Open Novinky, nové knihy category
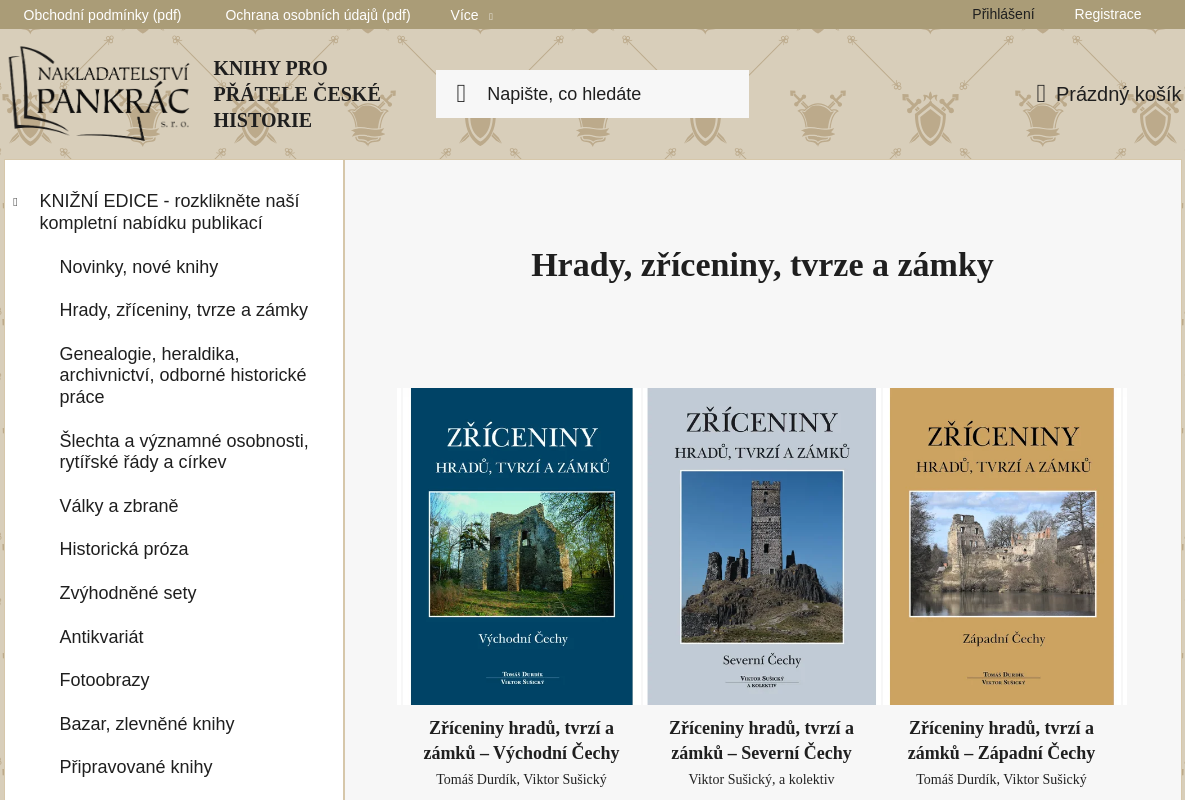Screen dimensions: 1200x800 [x=139, y=267]
